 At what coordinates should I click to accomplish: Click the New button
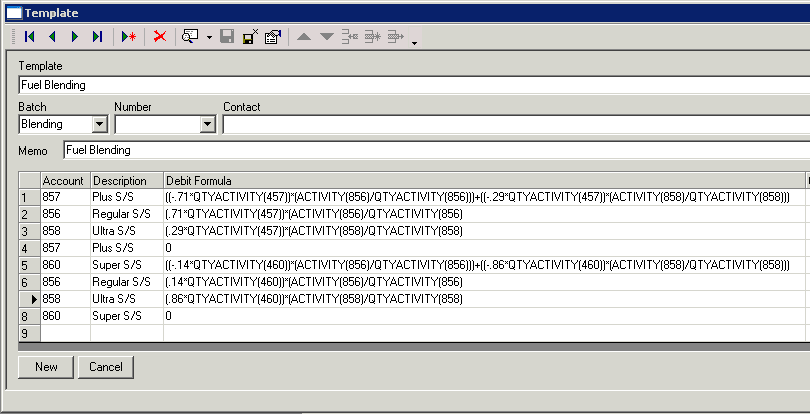[46, 367]
